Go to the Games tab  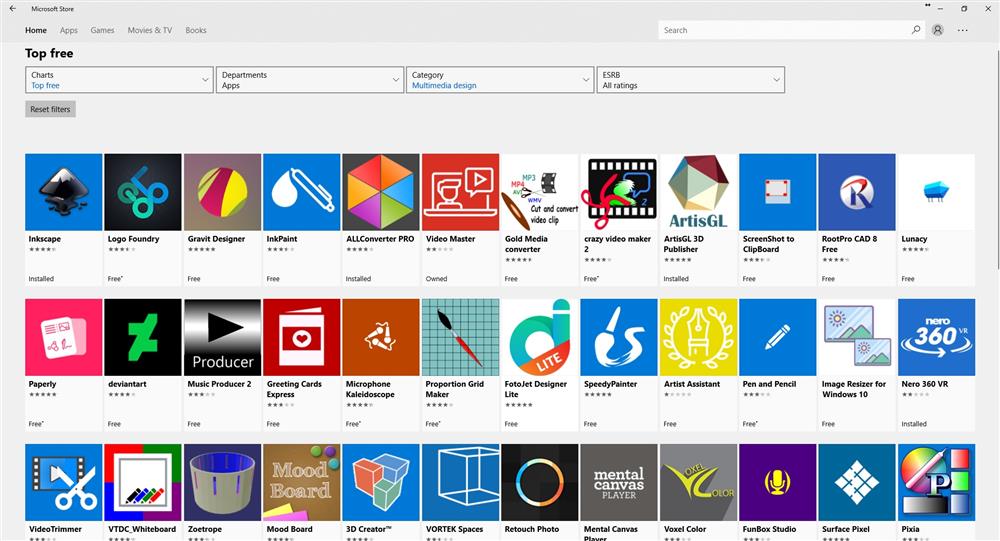pos(102,30)
